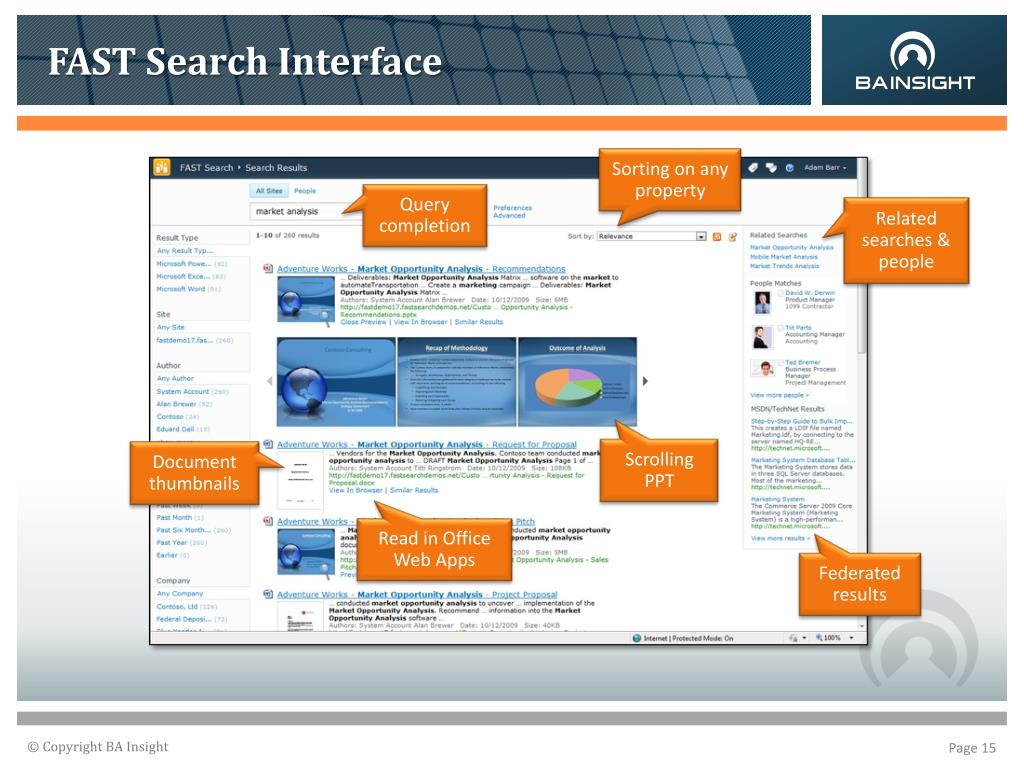Filter results by Microsoft Word
The width and height of the screenshot is (1024, 768).
(x=189, y=289)
